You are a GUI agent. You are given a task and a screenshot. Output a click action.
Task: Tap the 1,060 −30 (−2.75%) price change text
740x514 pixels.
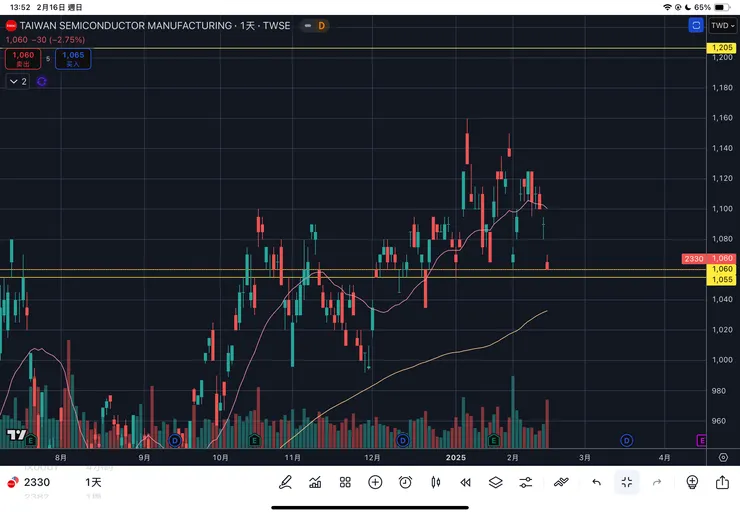point(45,40)
